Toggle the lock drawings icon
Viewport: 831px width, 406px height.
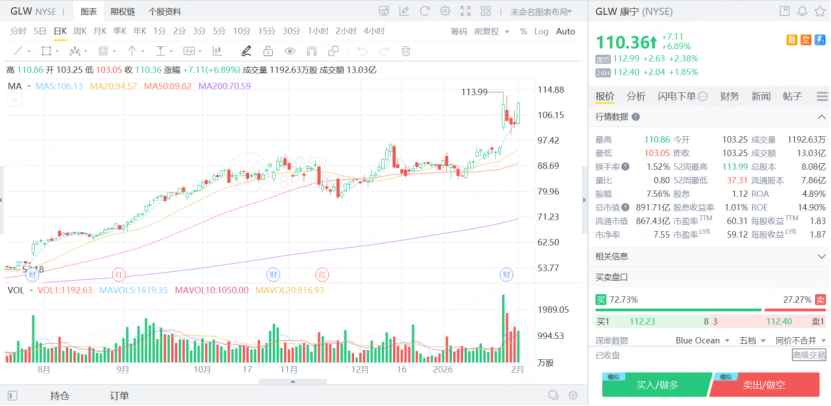click(268, 51)
